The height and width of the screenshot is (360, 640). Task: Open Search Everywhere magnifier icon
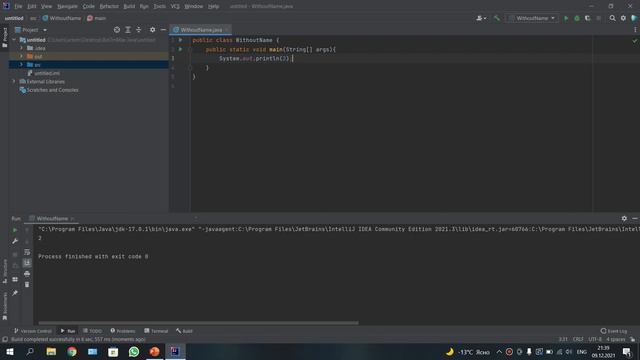click(612, 18)
